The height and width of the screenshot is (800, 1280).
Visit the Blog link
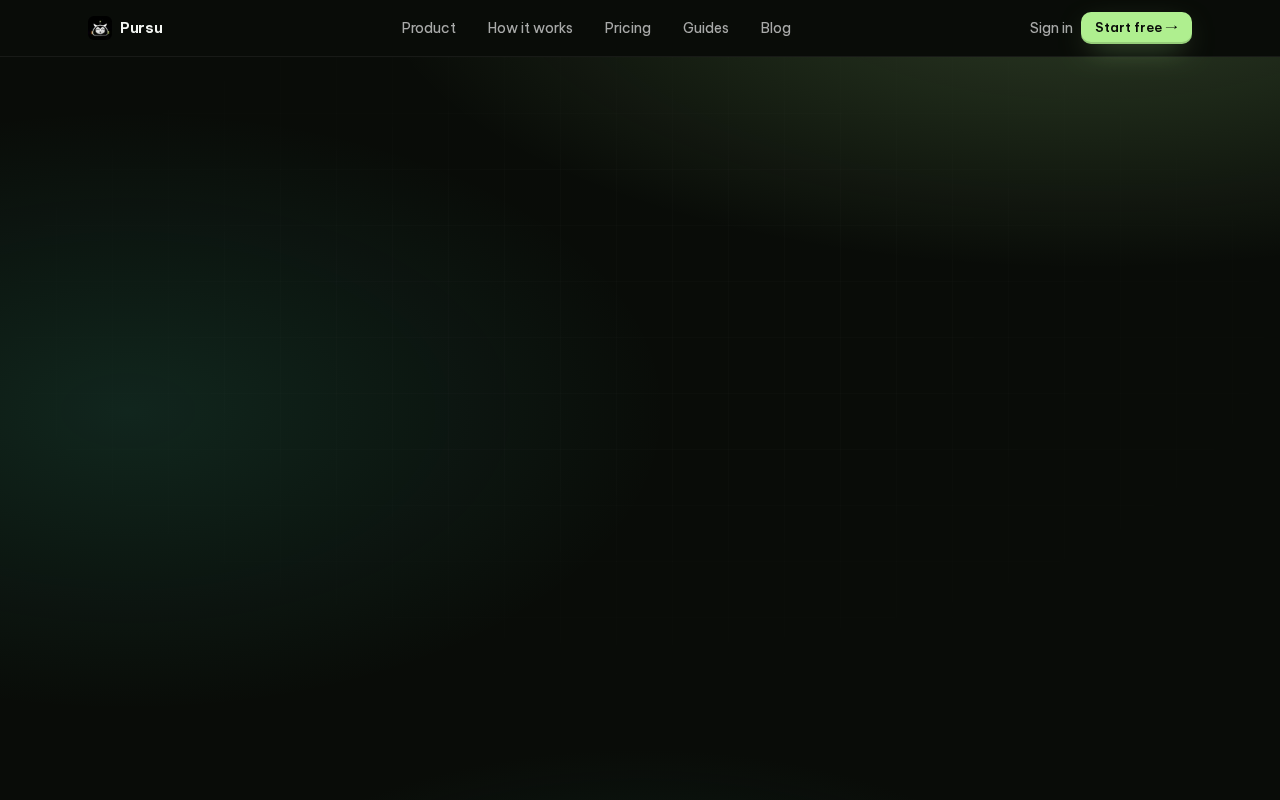click(776, 28)
